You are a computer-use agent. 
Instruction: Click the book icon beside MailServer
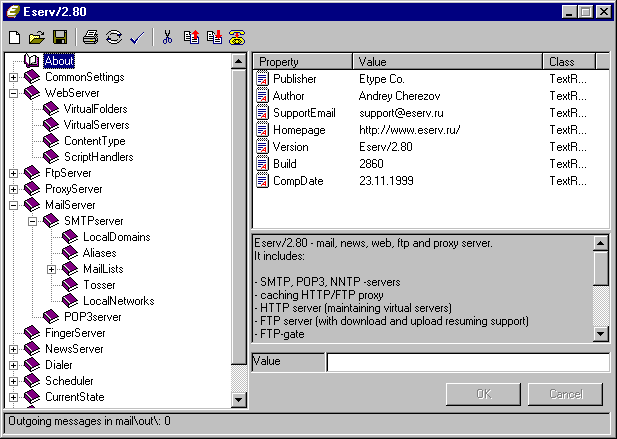coord(32,205)
